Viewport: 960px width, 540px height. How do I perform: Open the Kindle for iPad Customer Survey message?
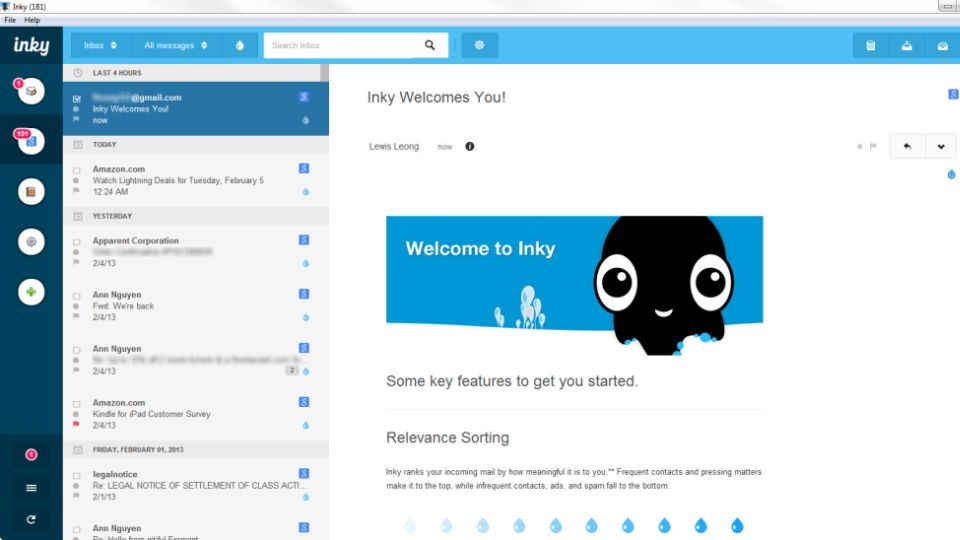(196, 414)
